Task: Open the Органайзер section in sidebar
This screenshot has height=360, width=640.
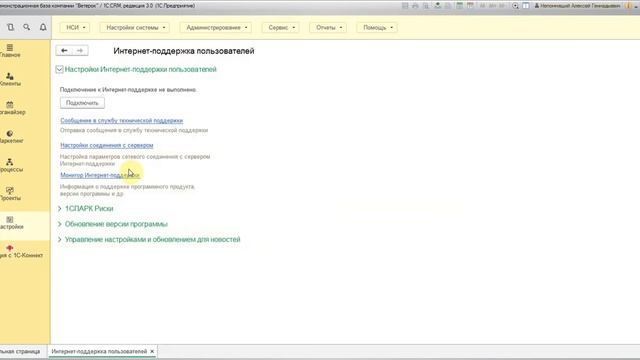Action: click(12, 108)
